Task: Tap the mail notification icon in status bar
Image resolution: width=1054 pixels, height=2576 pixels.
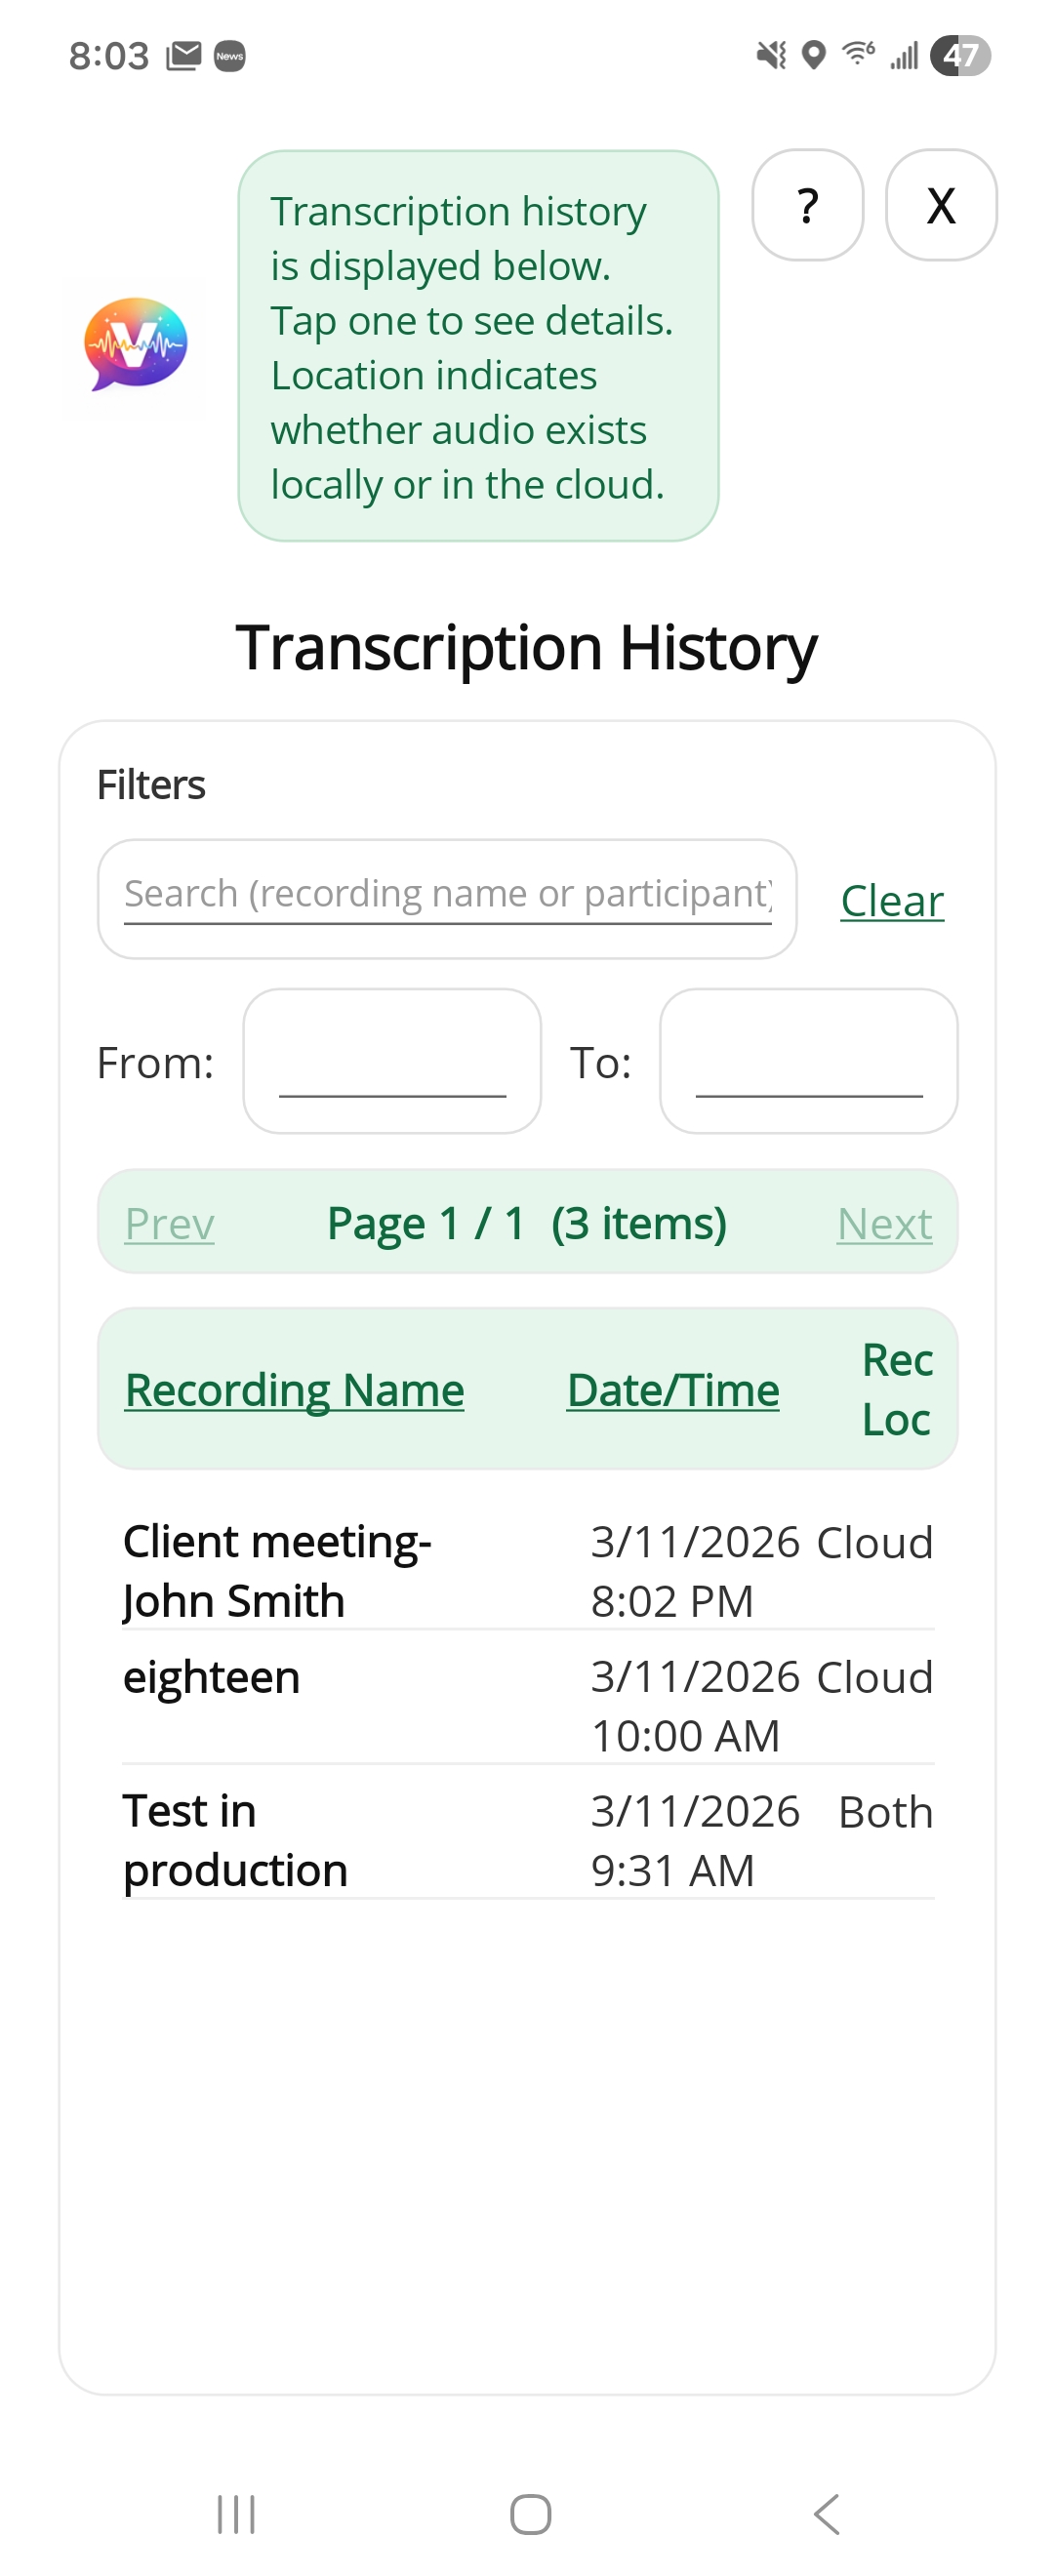Action: click(184, 56)
